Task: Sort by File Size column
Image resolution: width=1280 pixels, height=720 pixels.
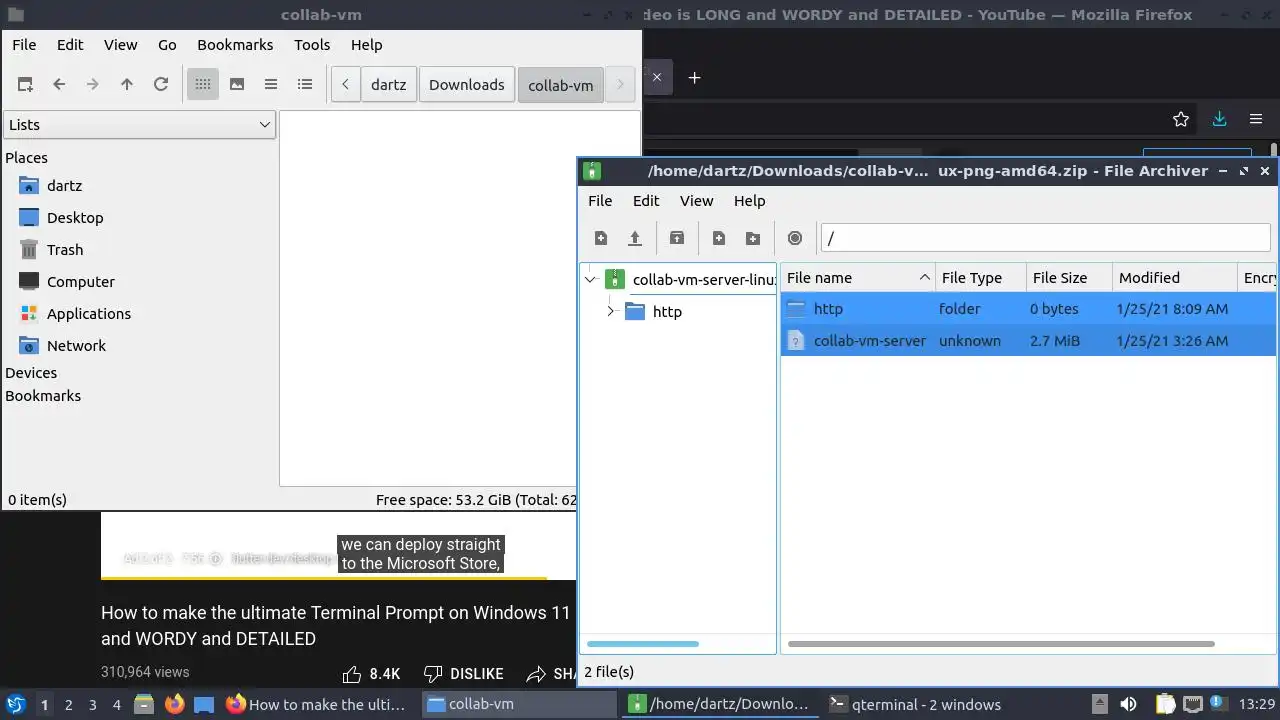Action: click(1069, 278)
